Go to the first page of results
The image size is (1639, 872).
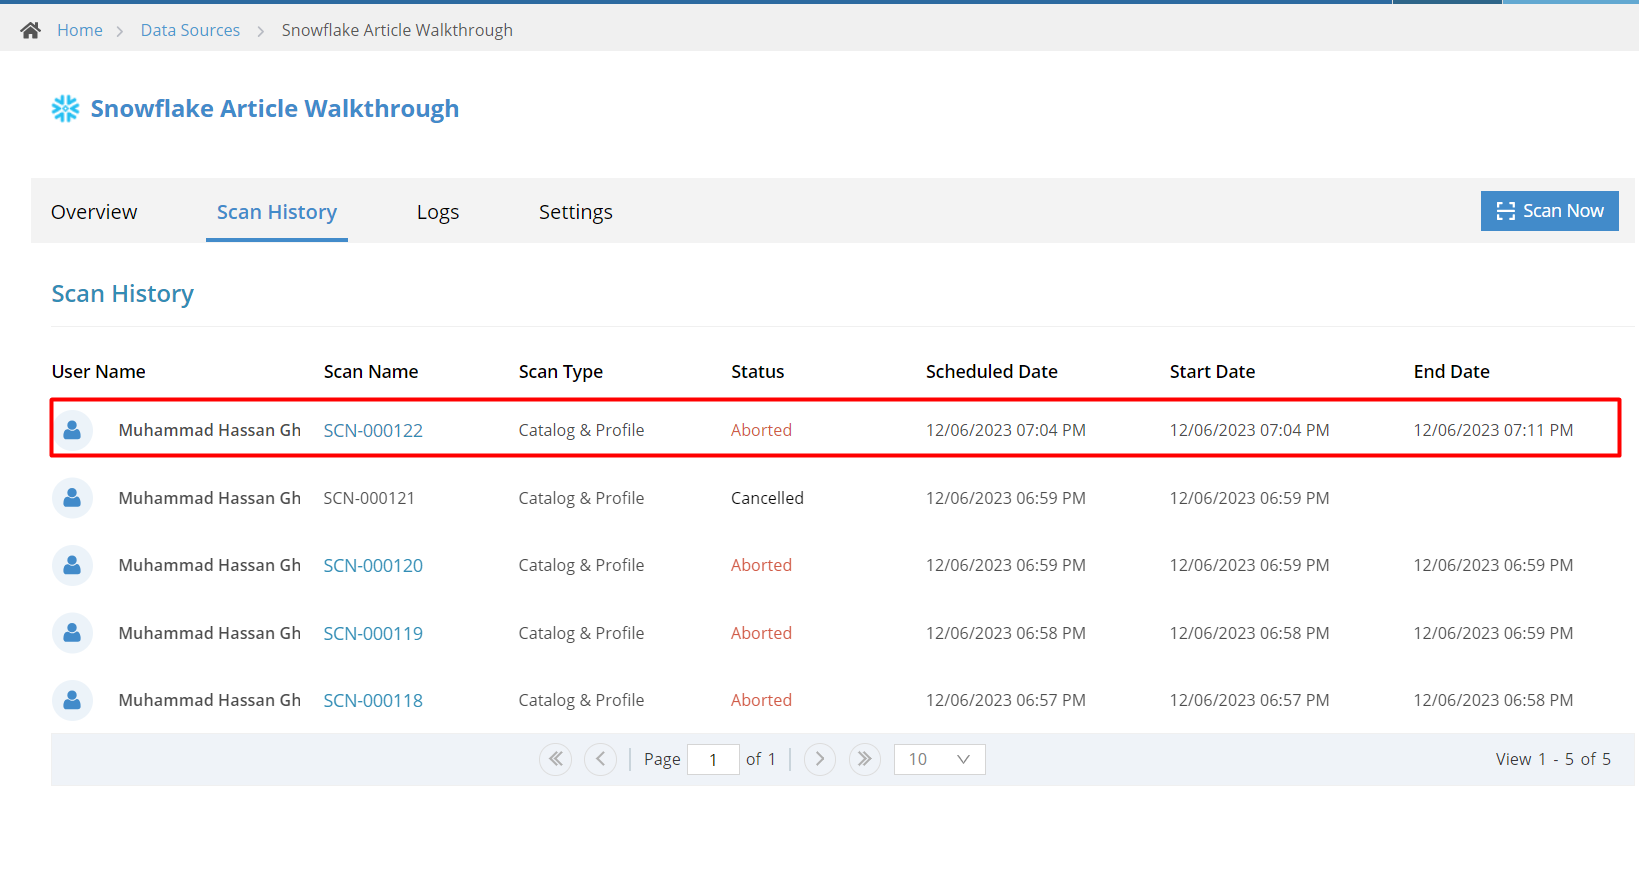pos(556,759)
